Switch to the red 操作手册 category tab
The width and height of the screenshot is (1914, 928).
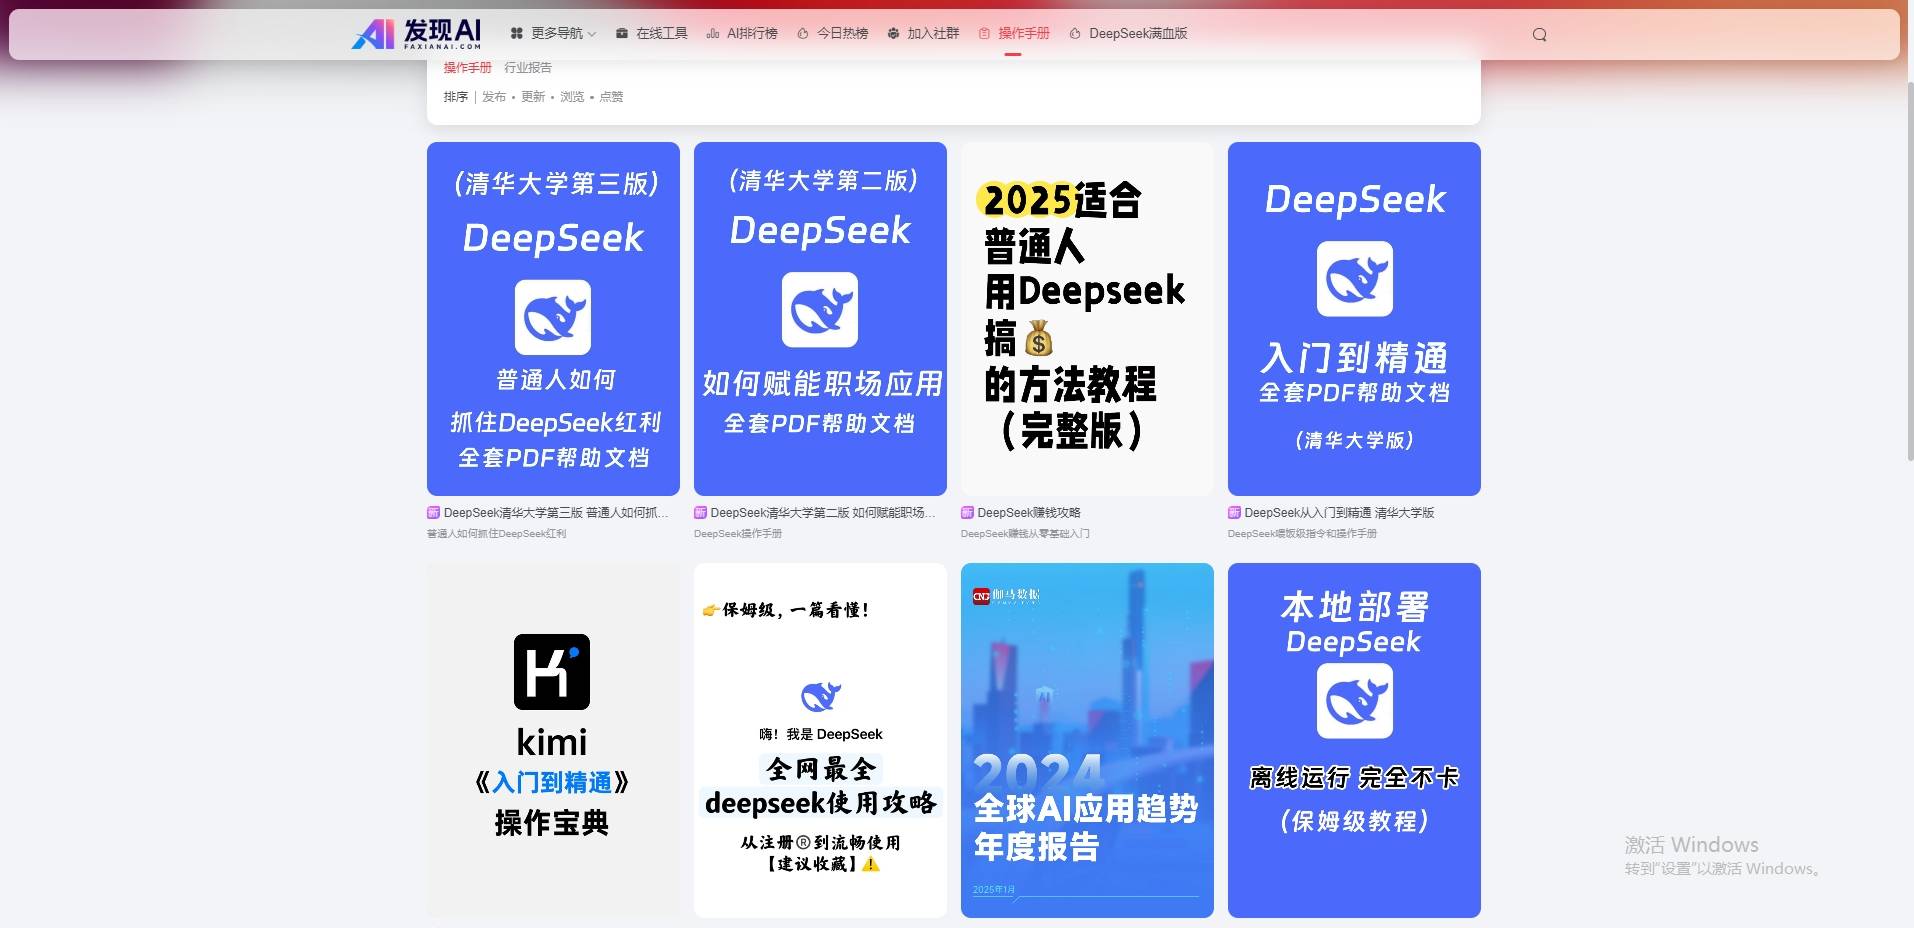[x=468, y=67]
